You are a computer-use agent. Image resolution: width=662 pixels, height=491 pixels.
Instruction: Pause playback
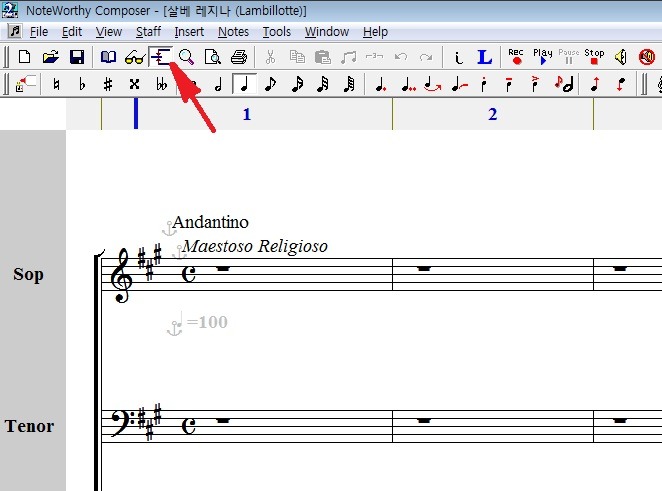[x=569, y=56]
